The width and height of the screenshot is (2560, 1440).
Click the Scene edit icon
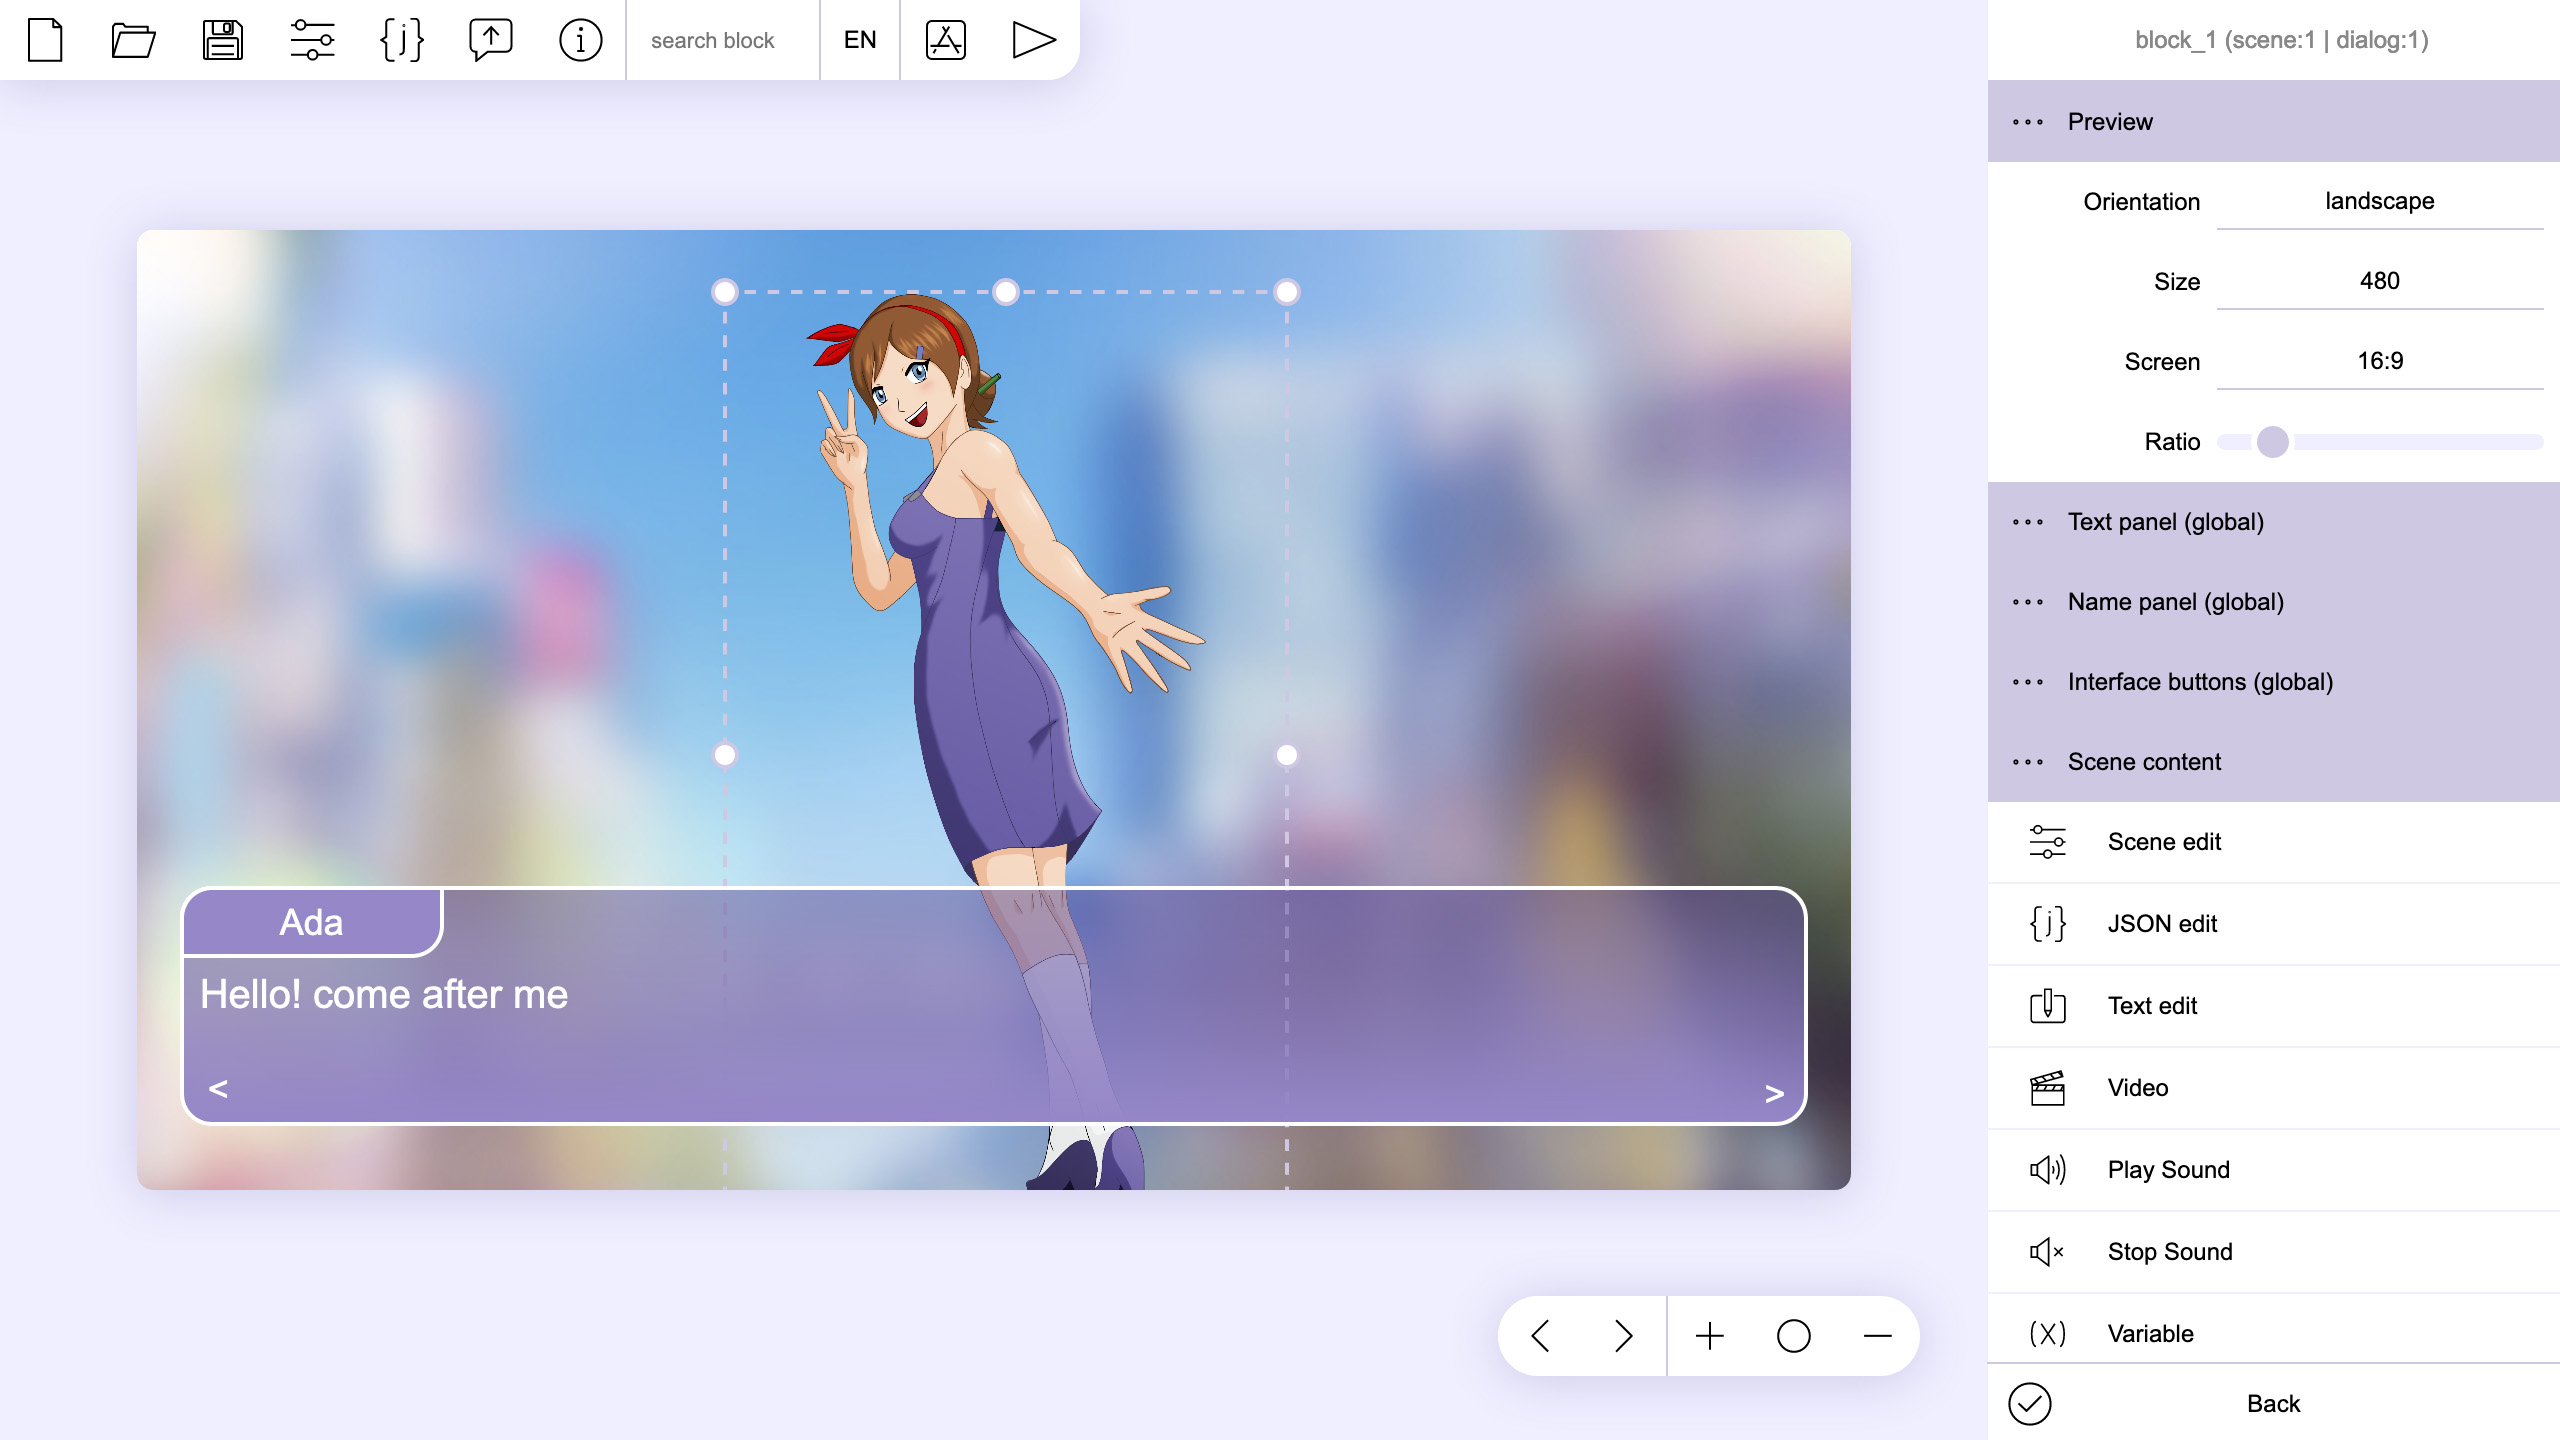(2043, 840)
